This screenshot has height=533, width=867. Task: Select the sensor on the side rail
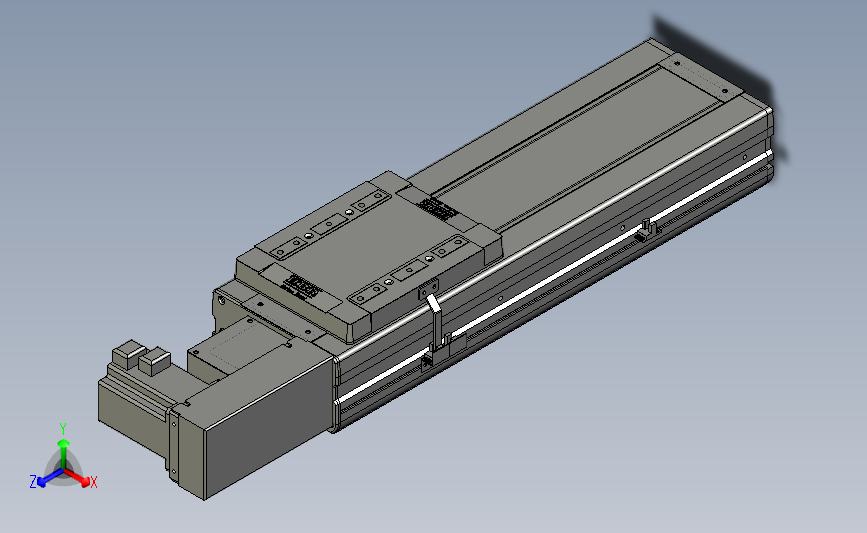click(x=647, y=230)
